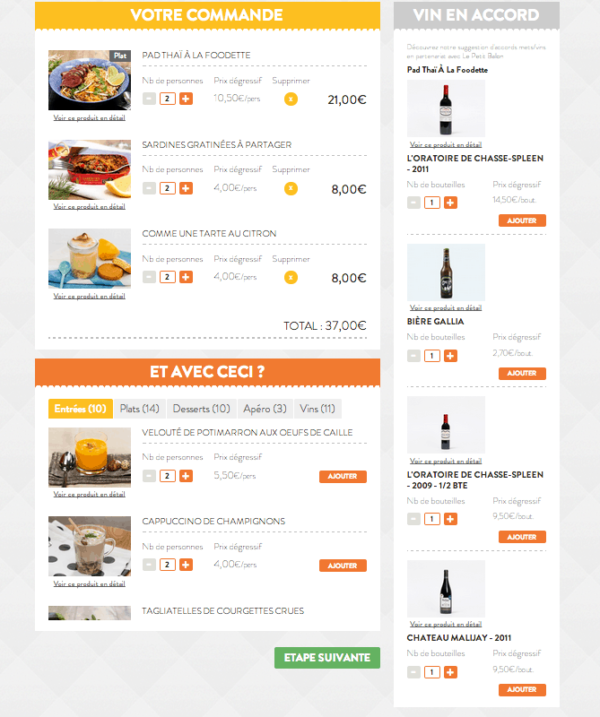Screen dimensions: 600x717
Task: Add Bière Gallia via Ajouter button
Action: [522, 373]
